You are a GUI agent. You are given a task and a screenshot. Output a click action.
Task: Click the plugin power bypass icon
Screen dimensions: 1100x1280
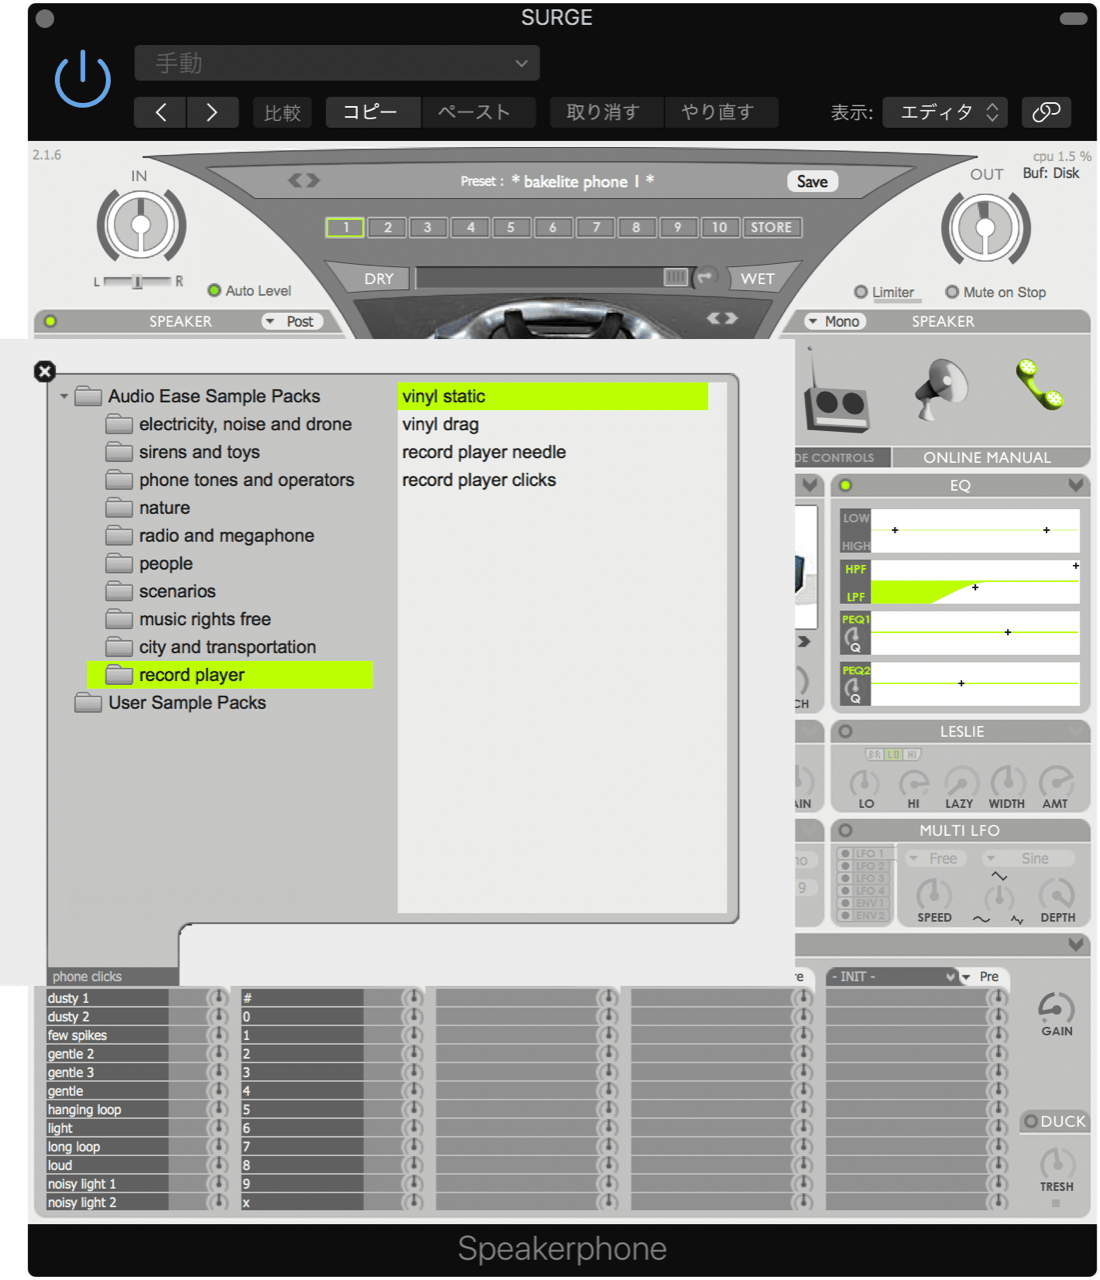[x=82, y=80]
